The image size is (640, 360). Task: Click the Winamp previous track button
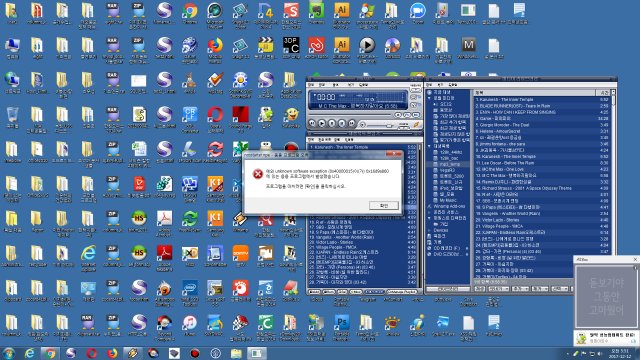[x=312, y=123]
